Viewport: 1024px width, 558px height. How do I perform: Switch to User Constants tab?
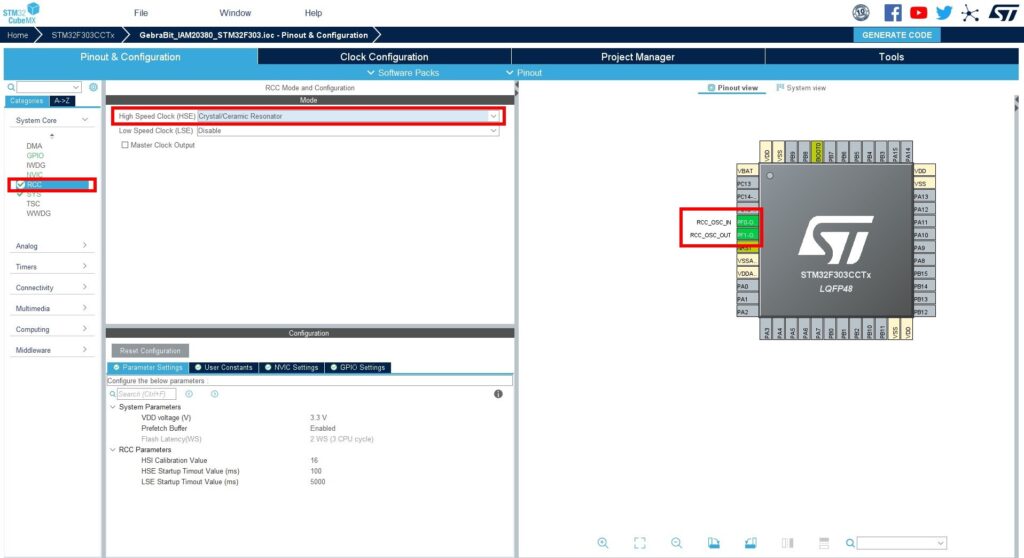[223, 367]
